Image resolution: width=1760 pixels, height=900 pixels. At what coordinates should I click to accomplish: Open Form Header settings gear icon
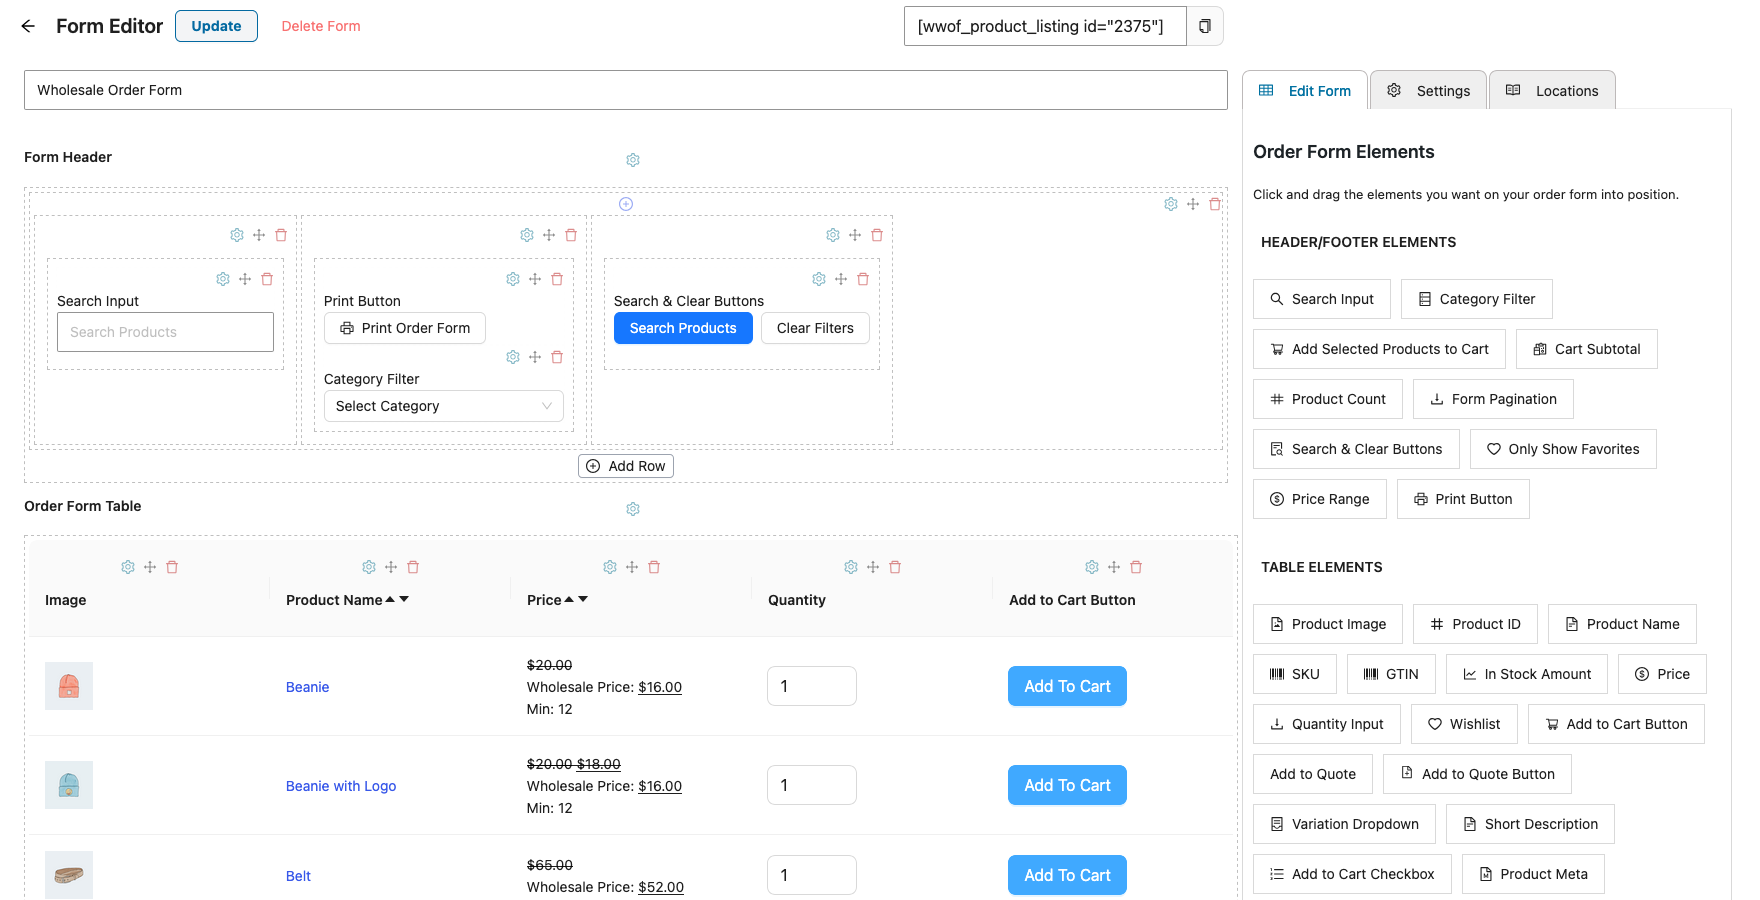point(633,160)
